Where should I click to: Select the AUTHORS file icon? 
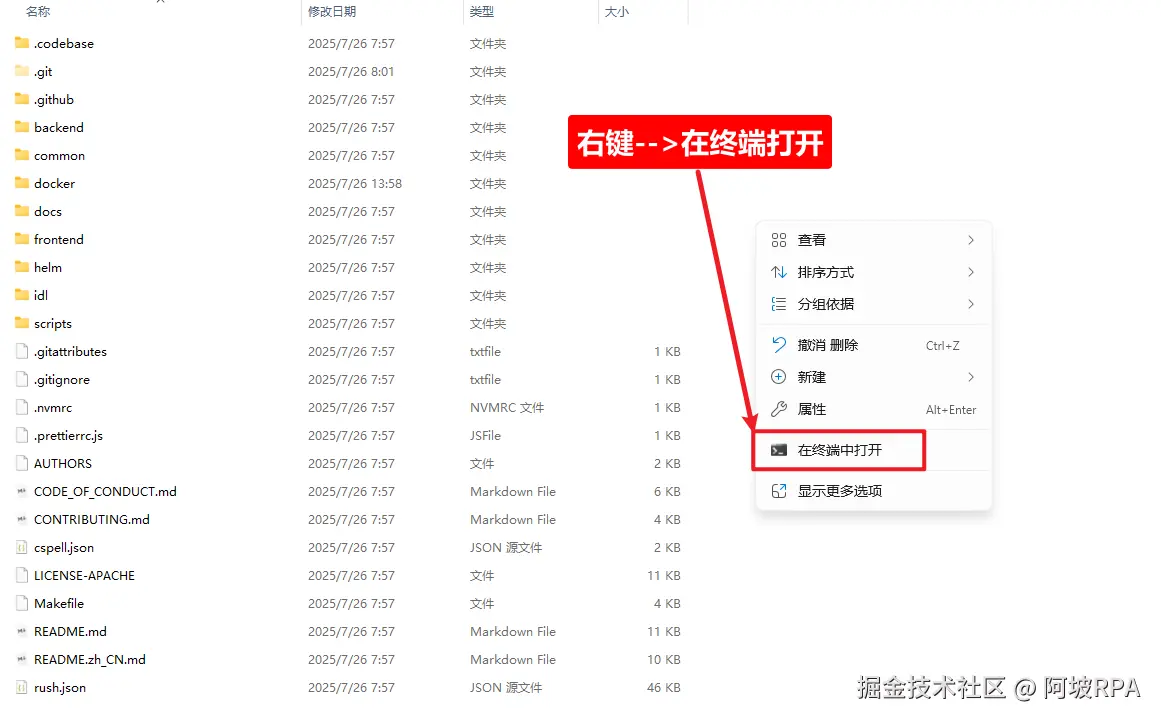point(22,464)
